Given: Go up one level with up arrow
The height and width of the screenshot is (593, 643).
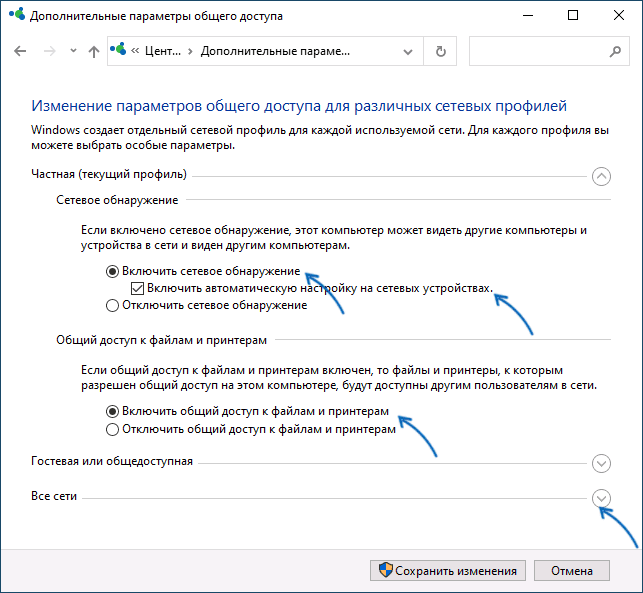Looking at the screenshot, I should click(94, 51).
